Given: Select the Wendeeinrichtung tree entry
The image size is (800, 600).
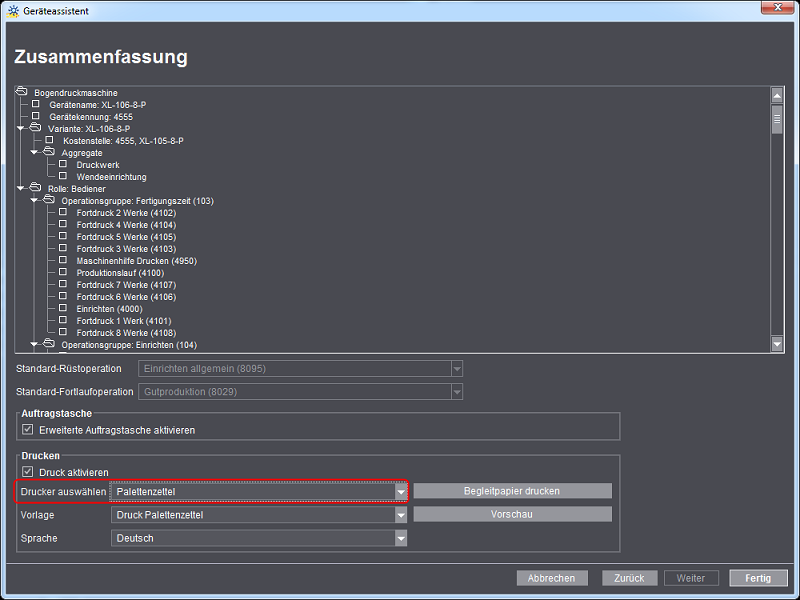Looking at the screenshot, I should [111, 176].
